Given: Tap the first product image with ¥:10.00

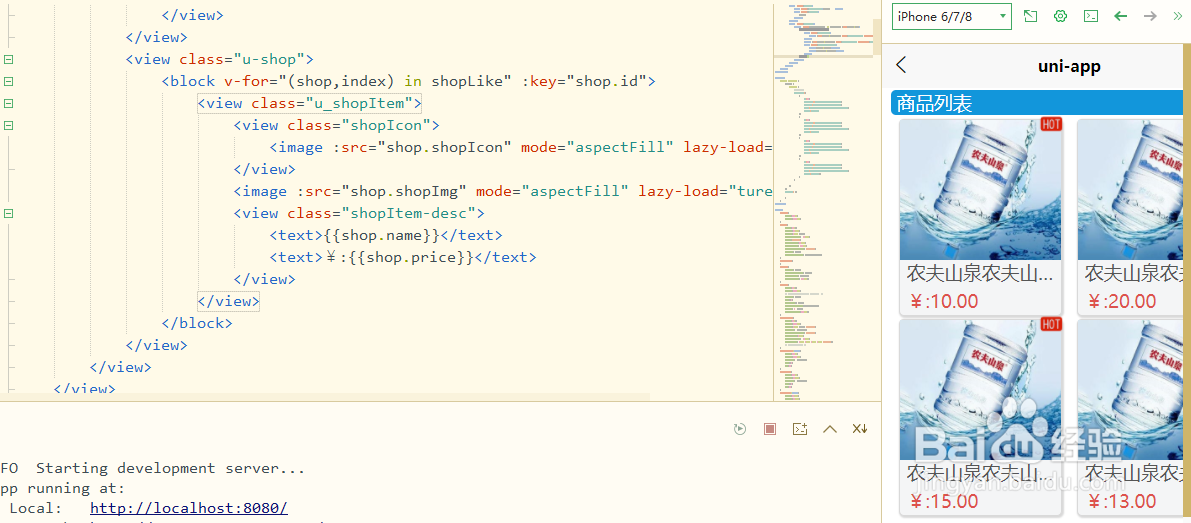Looking at the screenshot, I should pos(981,189).
